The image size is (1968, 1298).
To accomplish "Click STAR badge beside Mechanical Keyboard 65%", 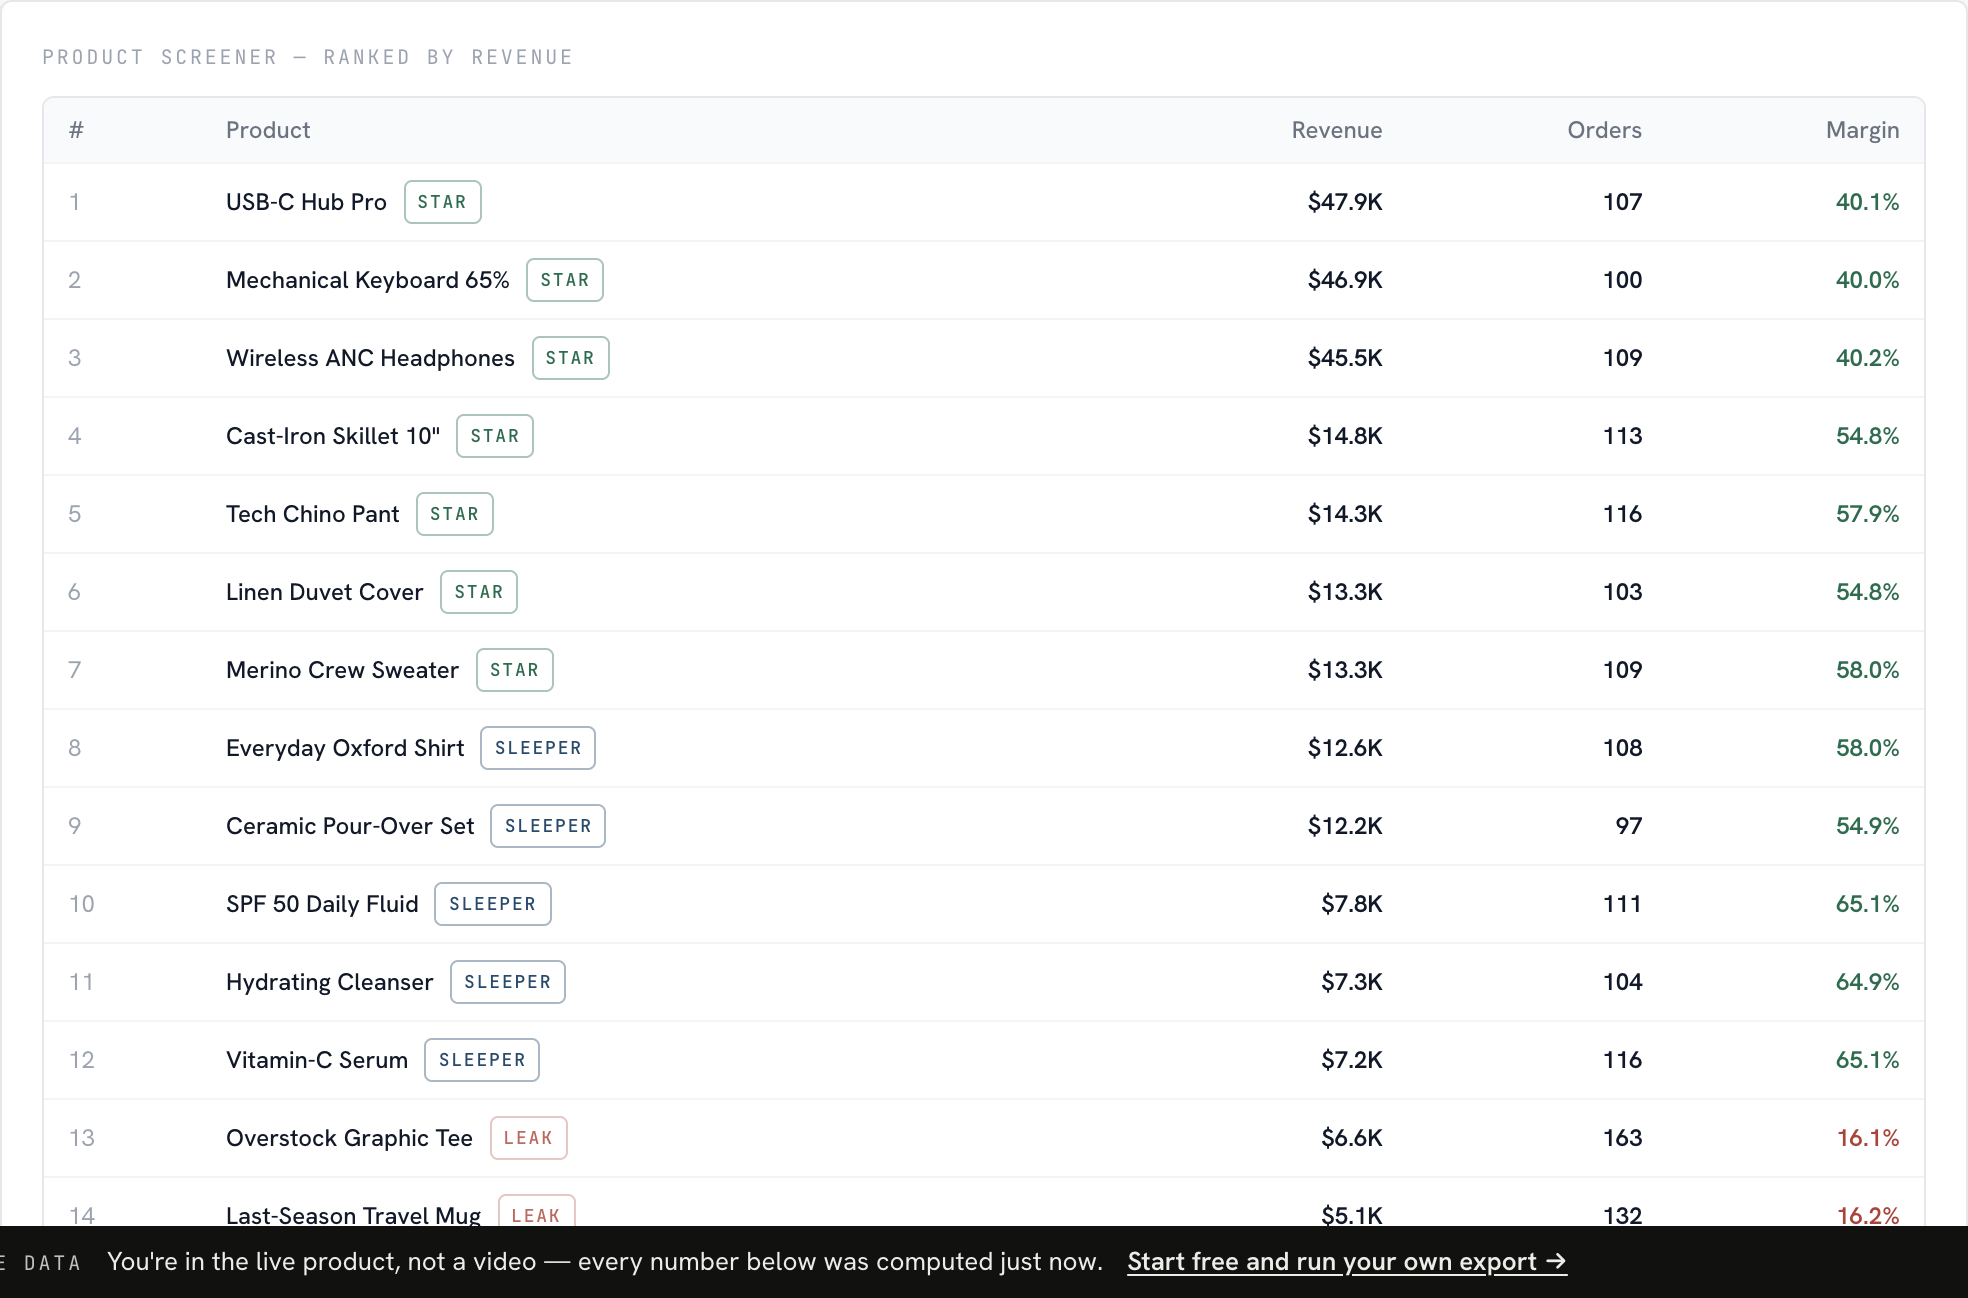I will coord(565,280).
